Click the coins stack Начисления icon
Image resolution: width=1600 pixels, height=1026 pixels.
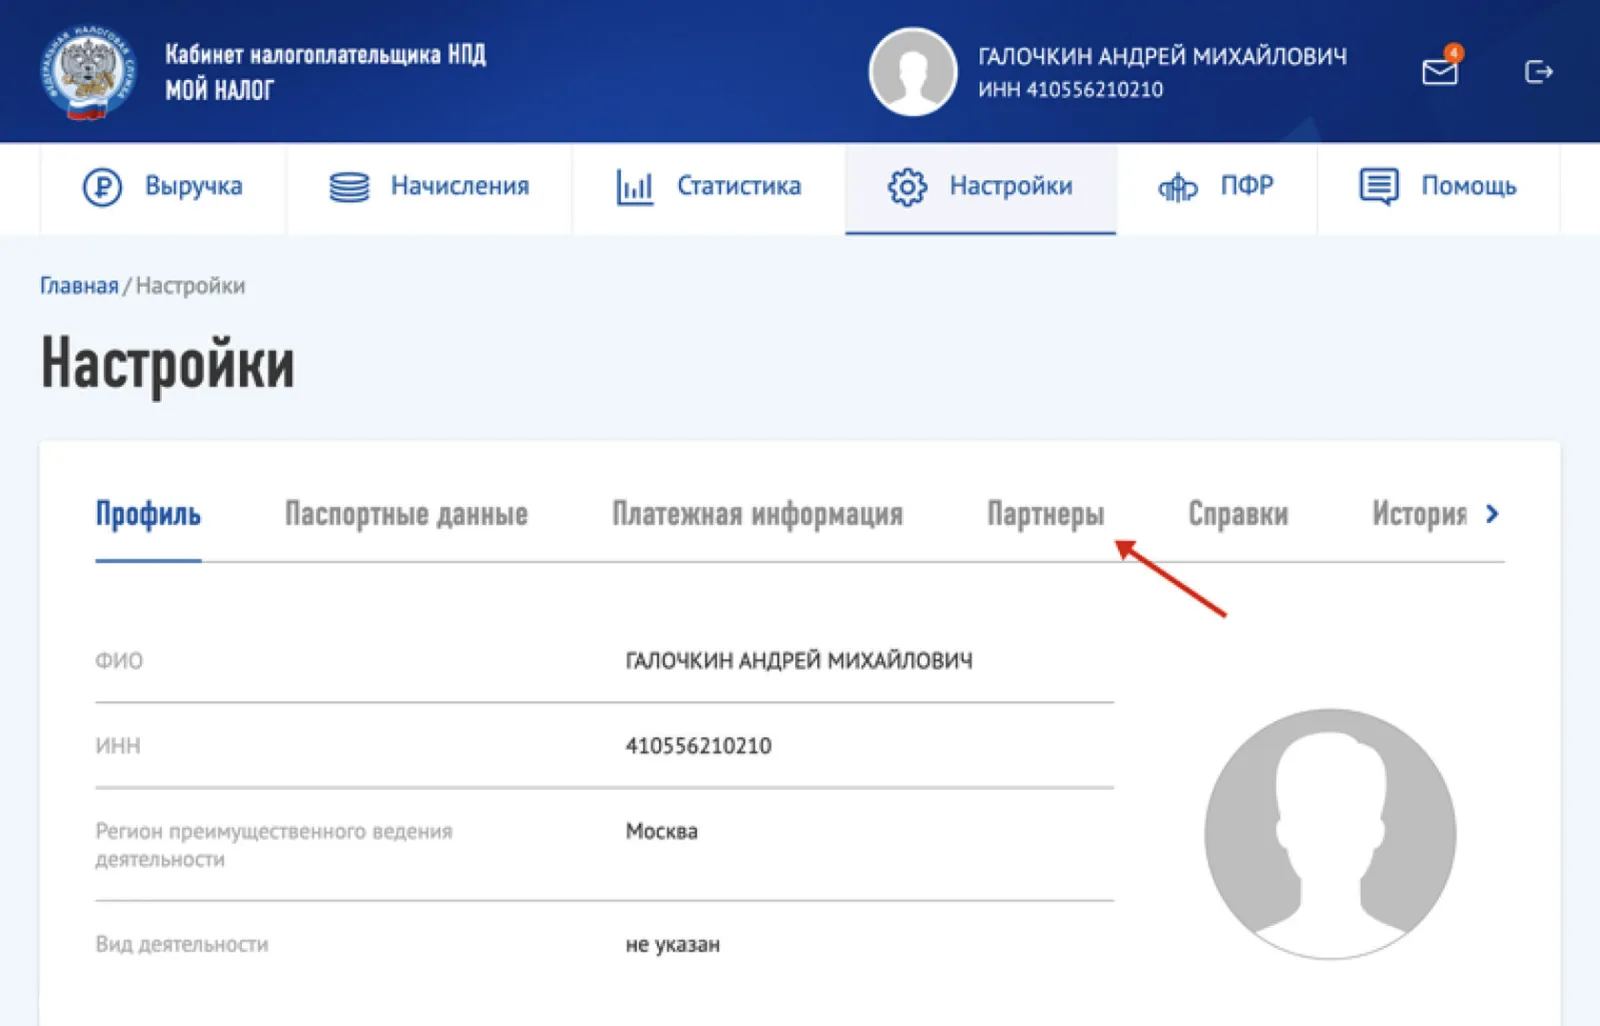click(x=349, y=187)
